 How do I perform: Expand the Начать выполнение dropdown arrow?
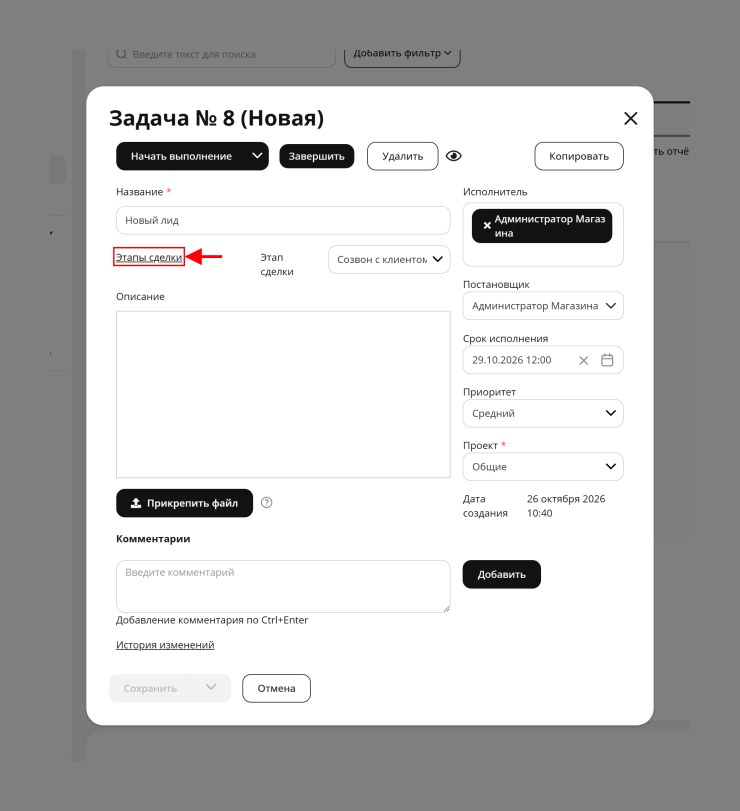(x=256, y=156)
